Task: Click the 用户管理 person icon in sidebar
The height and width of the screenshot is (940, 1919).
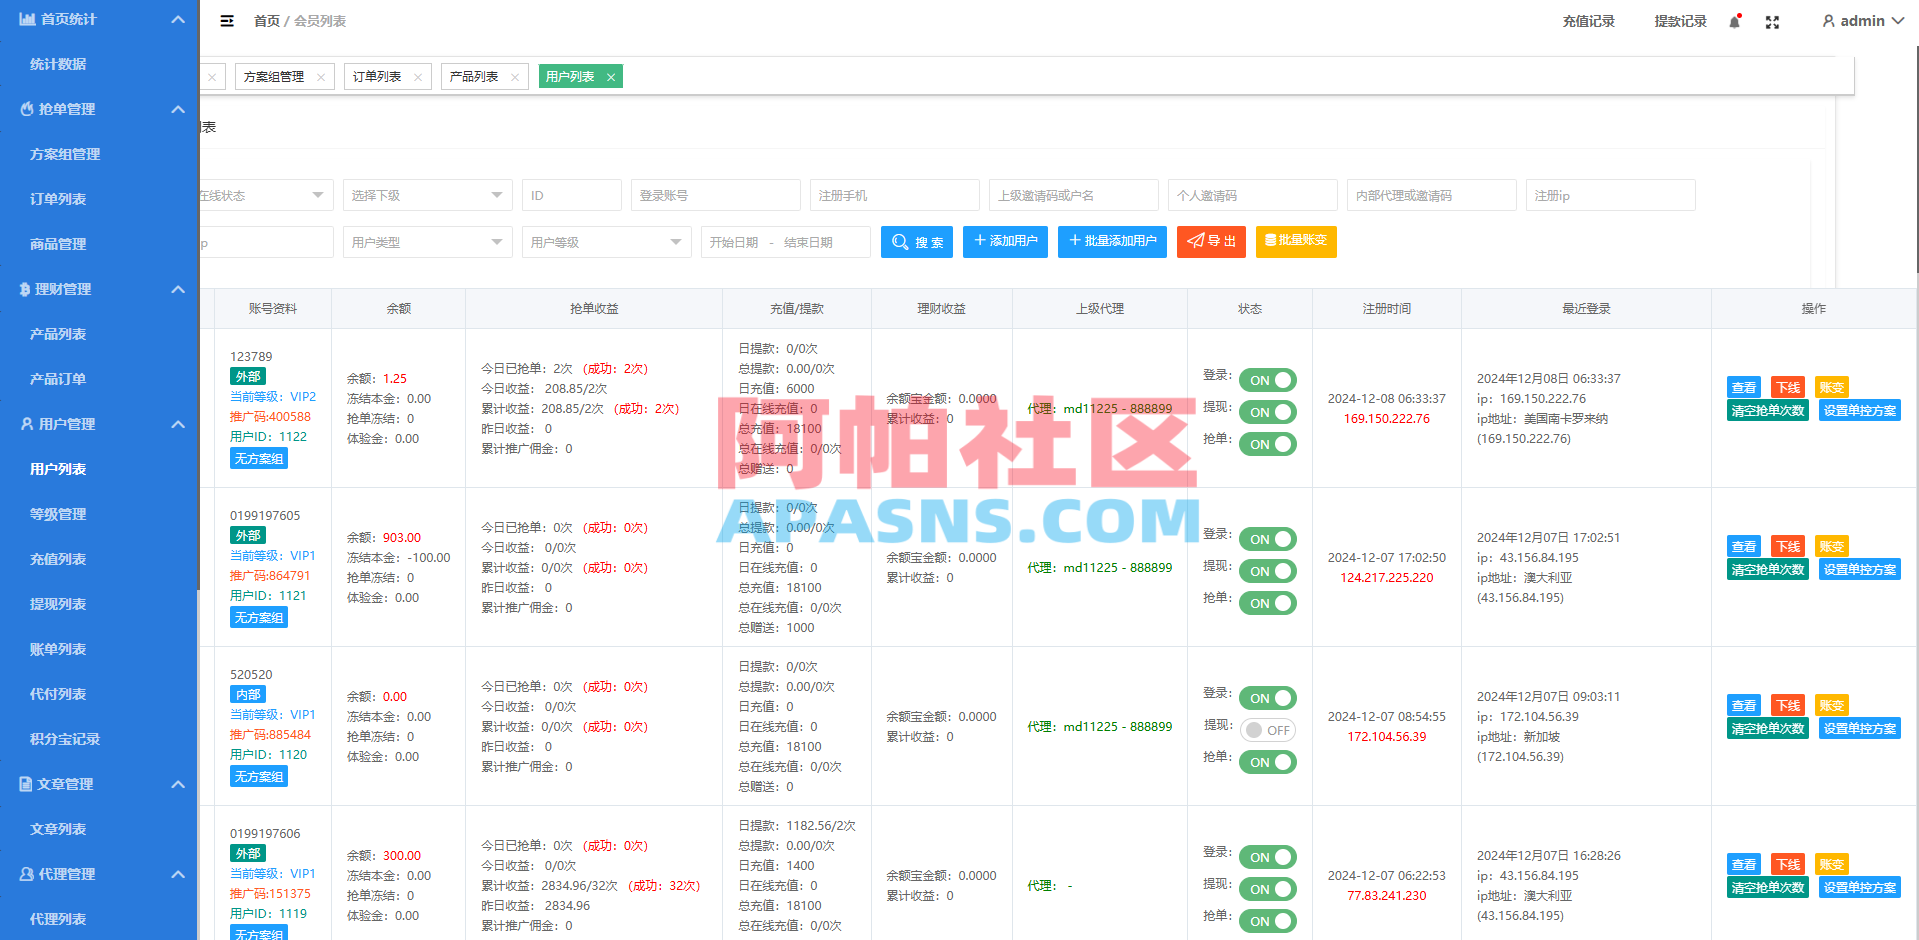Action: (x=26, y=424)
